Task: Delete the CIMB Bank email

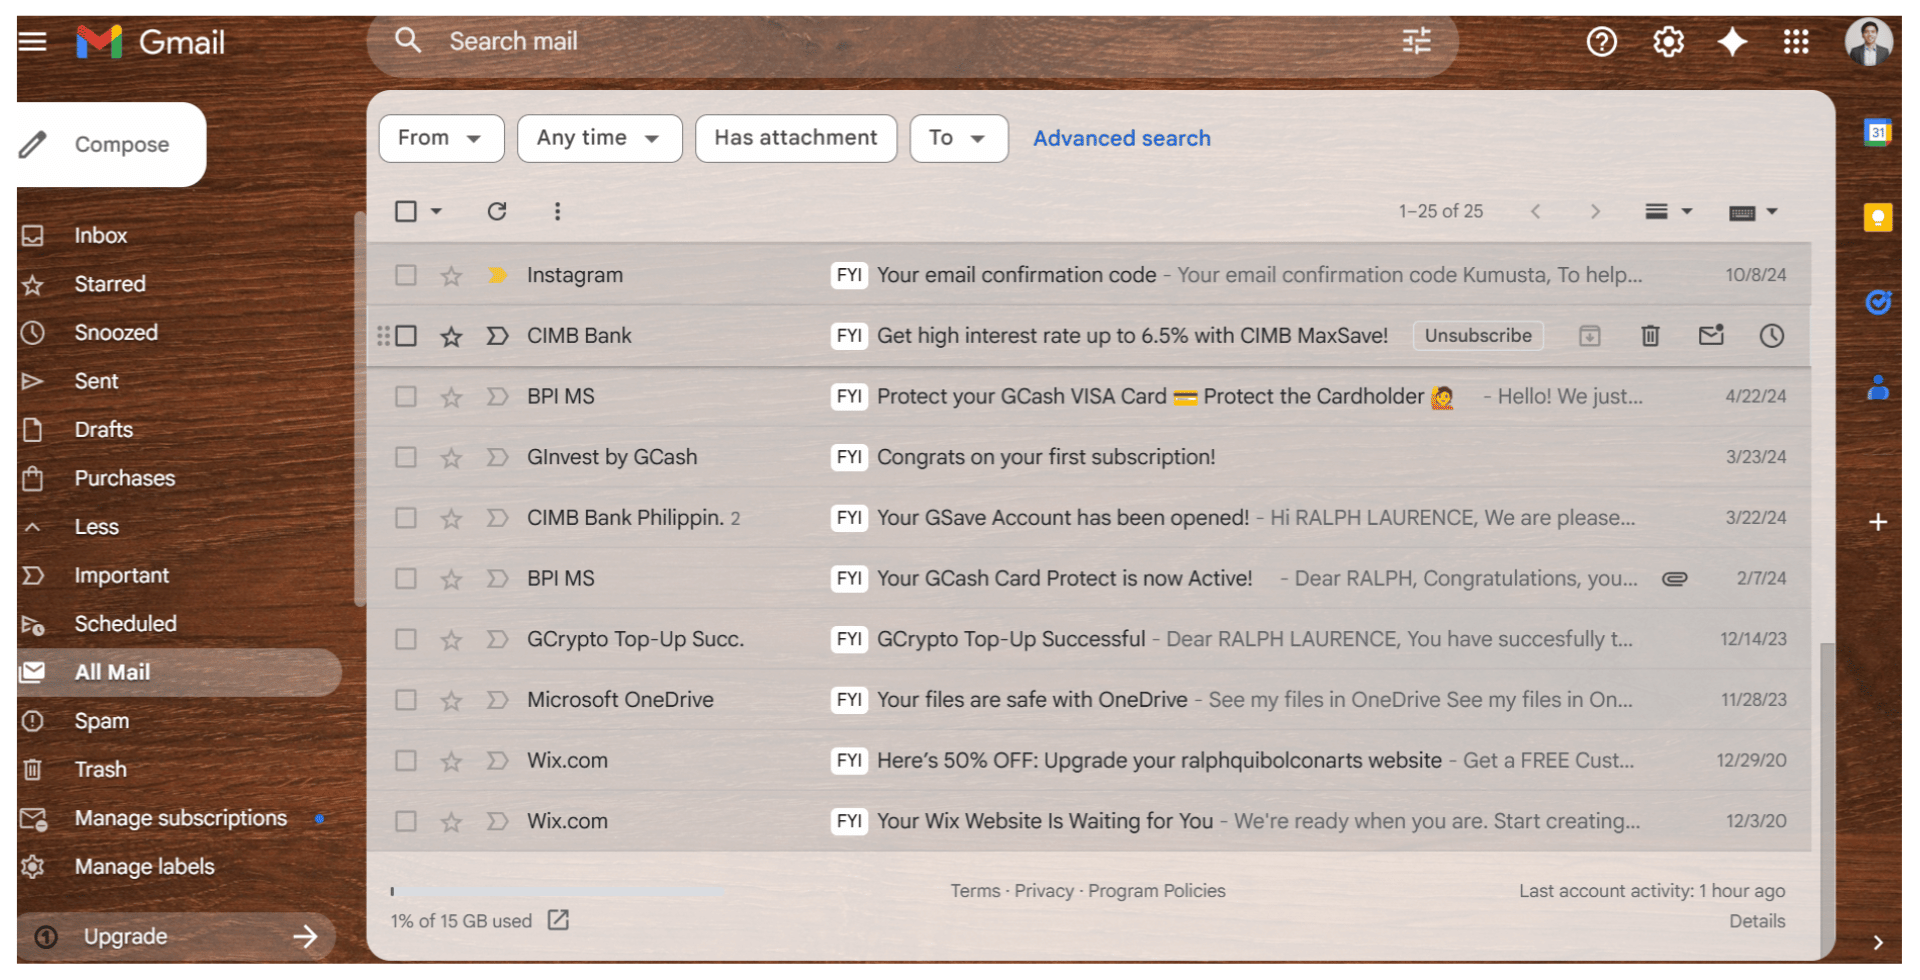Action: tap(1651, 336)
